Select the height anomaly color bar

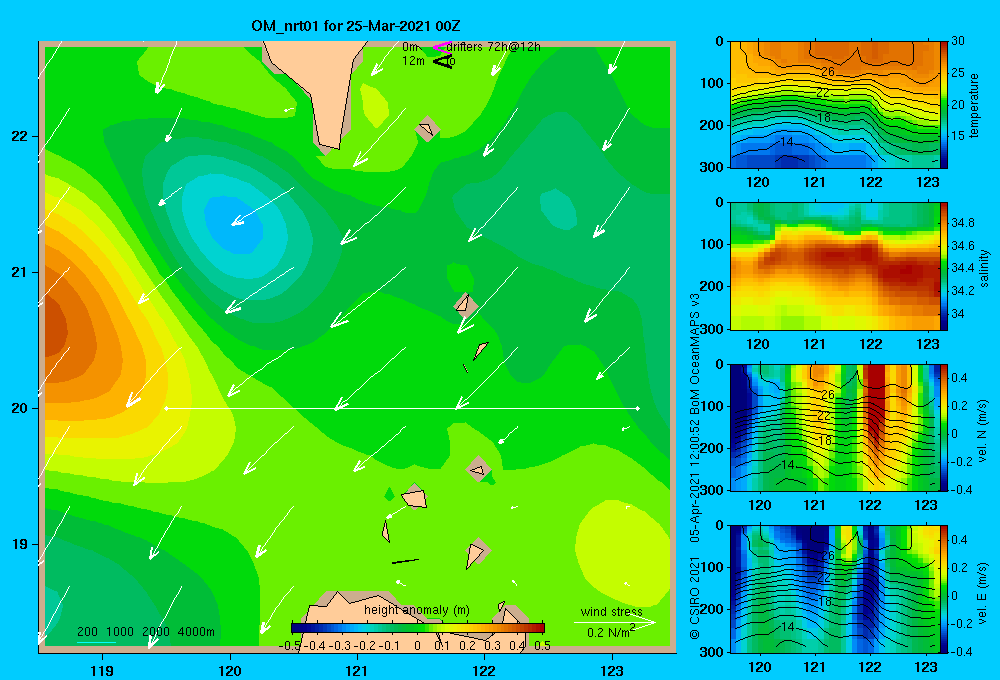pyautogui.click(x=418, y=627)
